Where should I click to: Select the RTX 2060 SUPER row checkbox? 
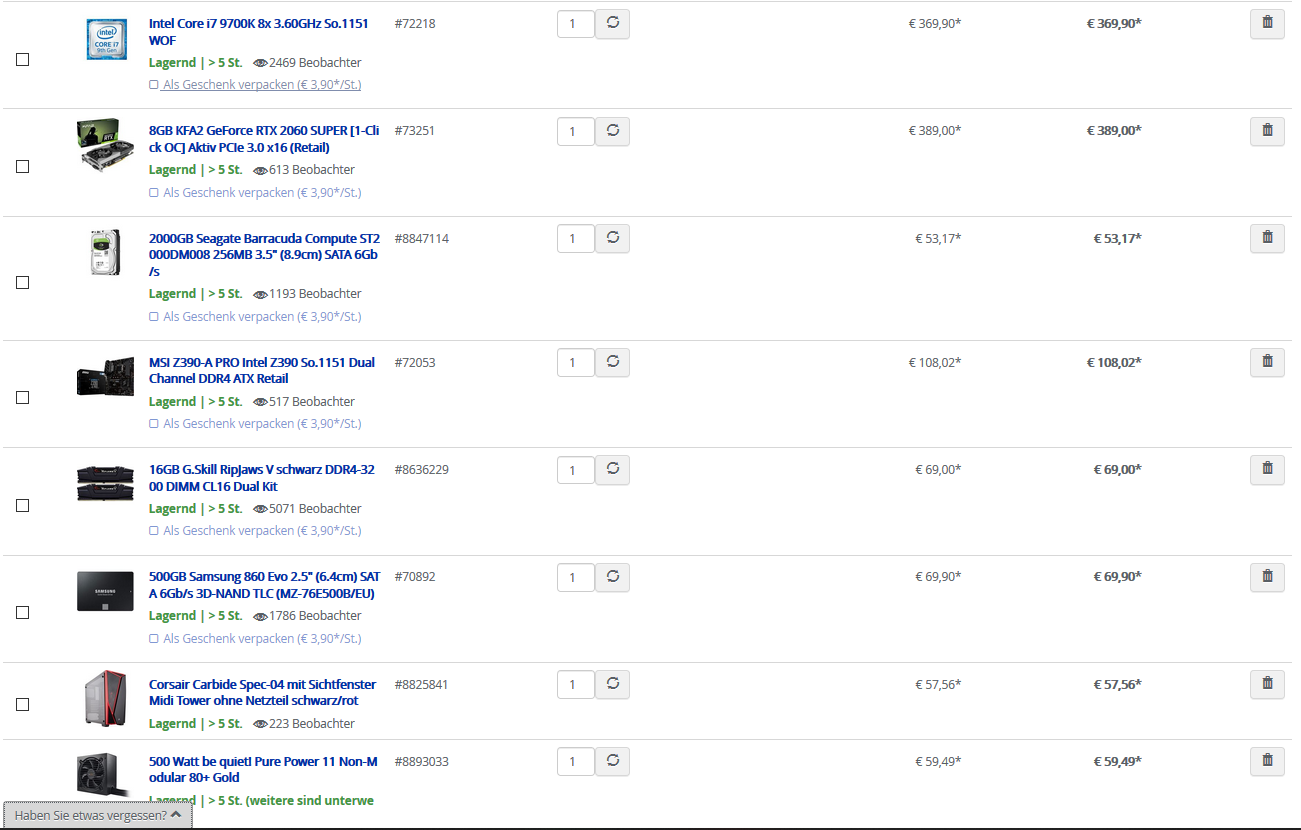(23, 166)
